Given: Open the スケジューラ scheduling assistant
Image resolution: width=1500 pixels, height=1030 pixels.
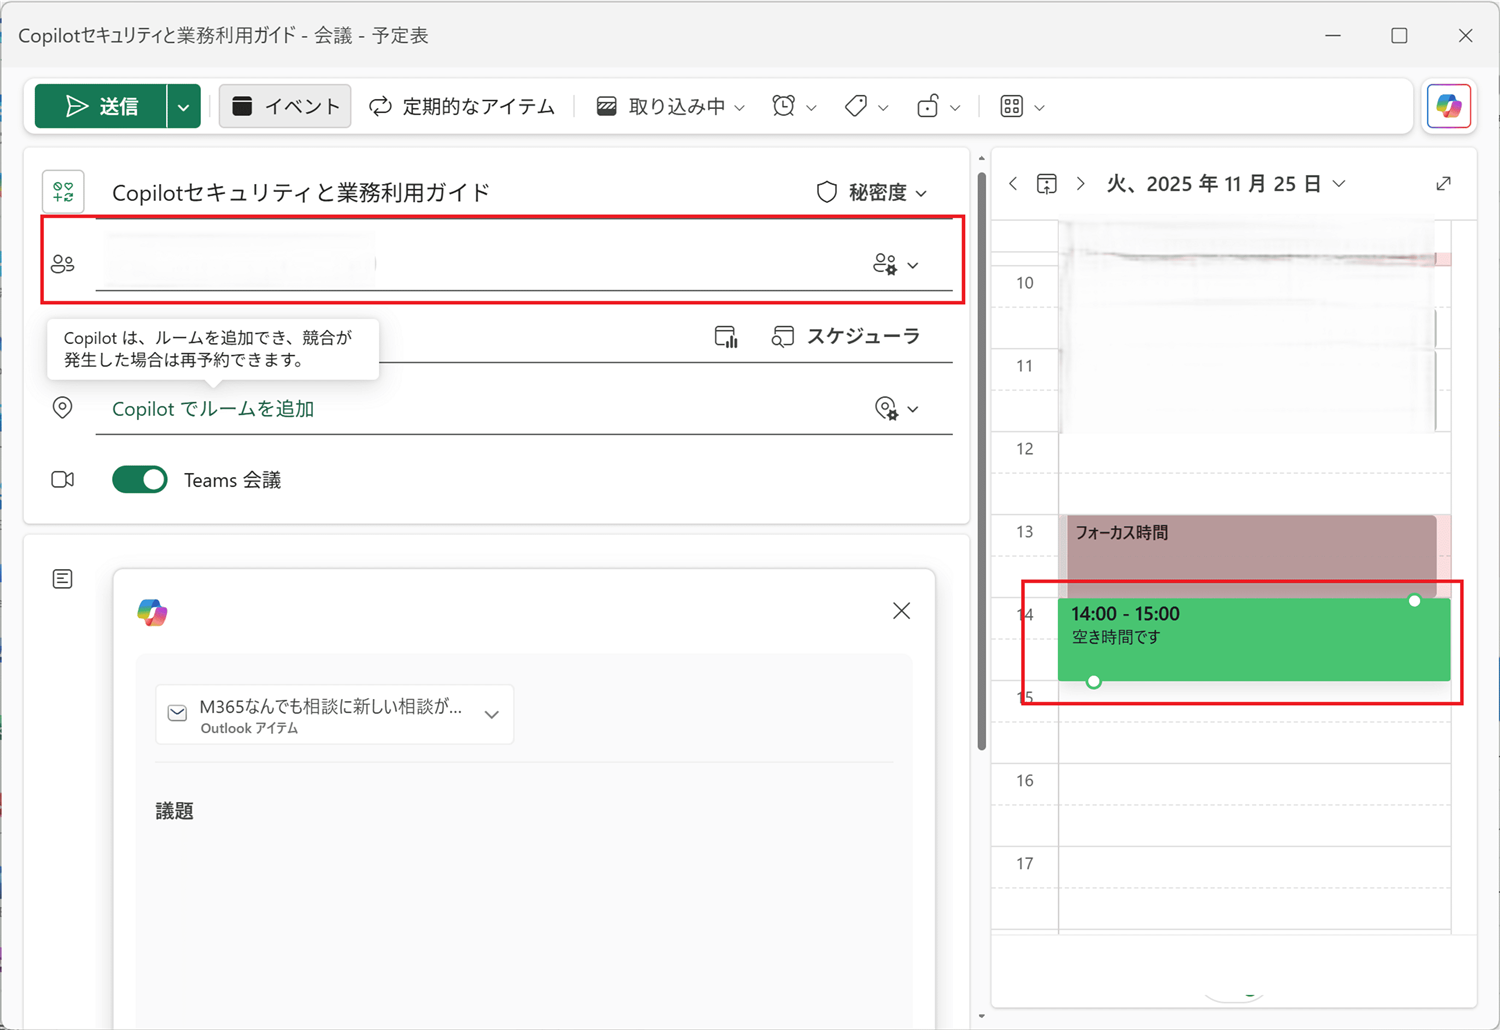Looking at the screenshot, I should [846, 337].
